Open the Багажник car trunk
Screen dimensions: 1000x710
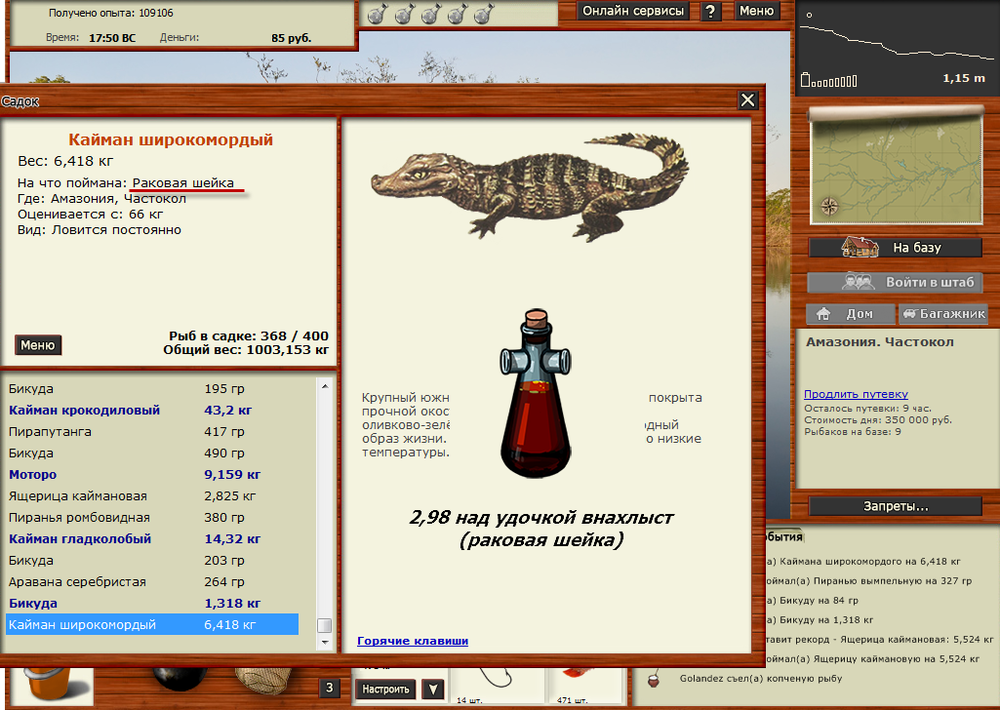(x=944, y=314)
